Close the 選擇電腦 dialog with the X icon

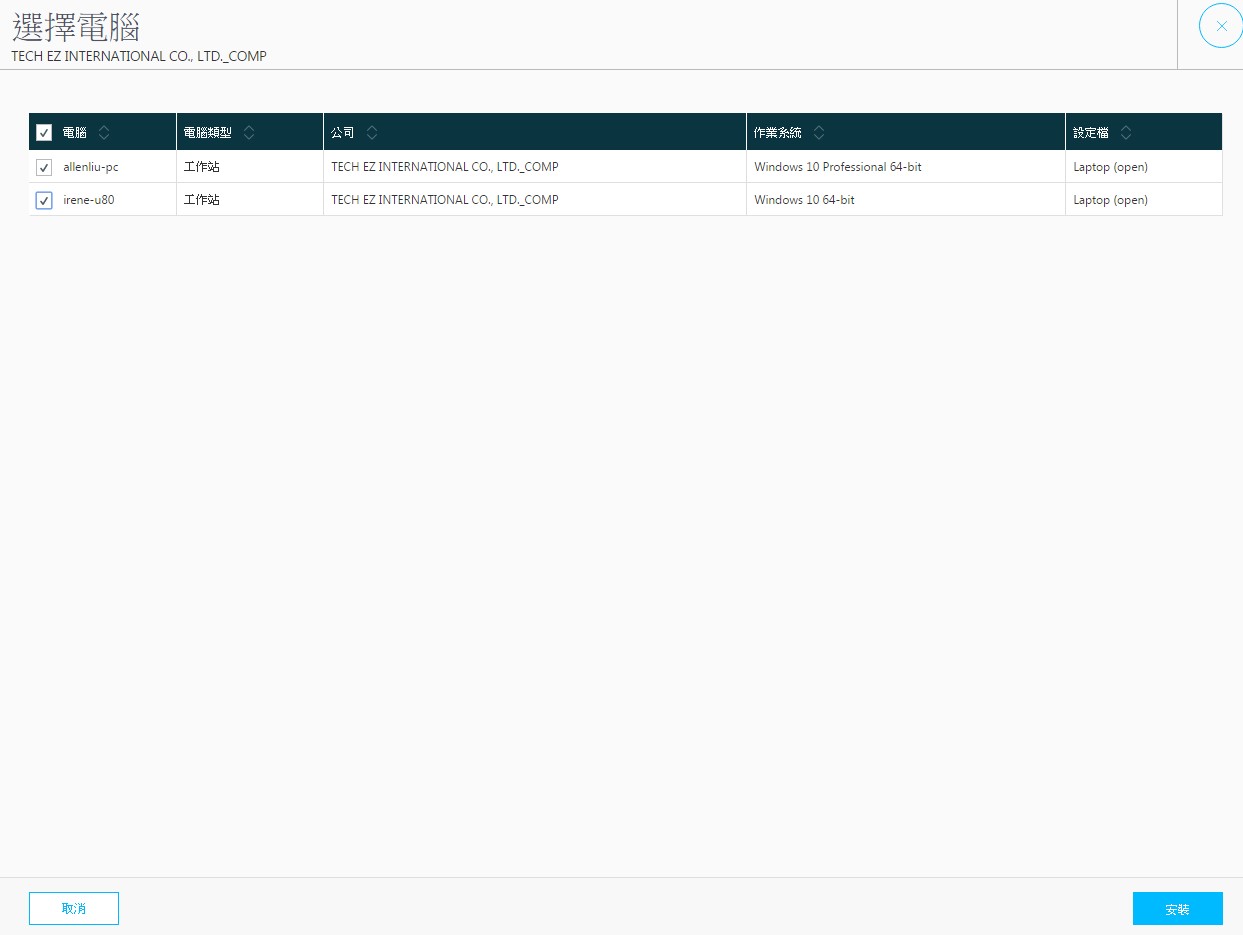pyautogui.click(x=1221, y=26)
